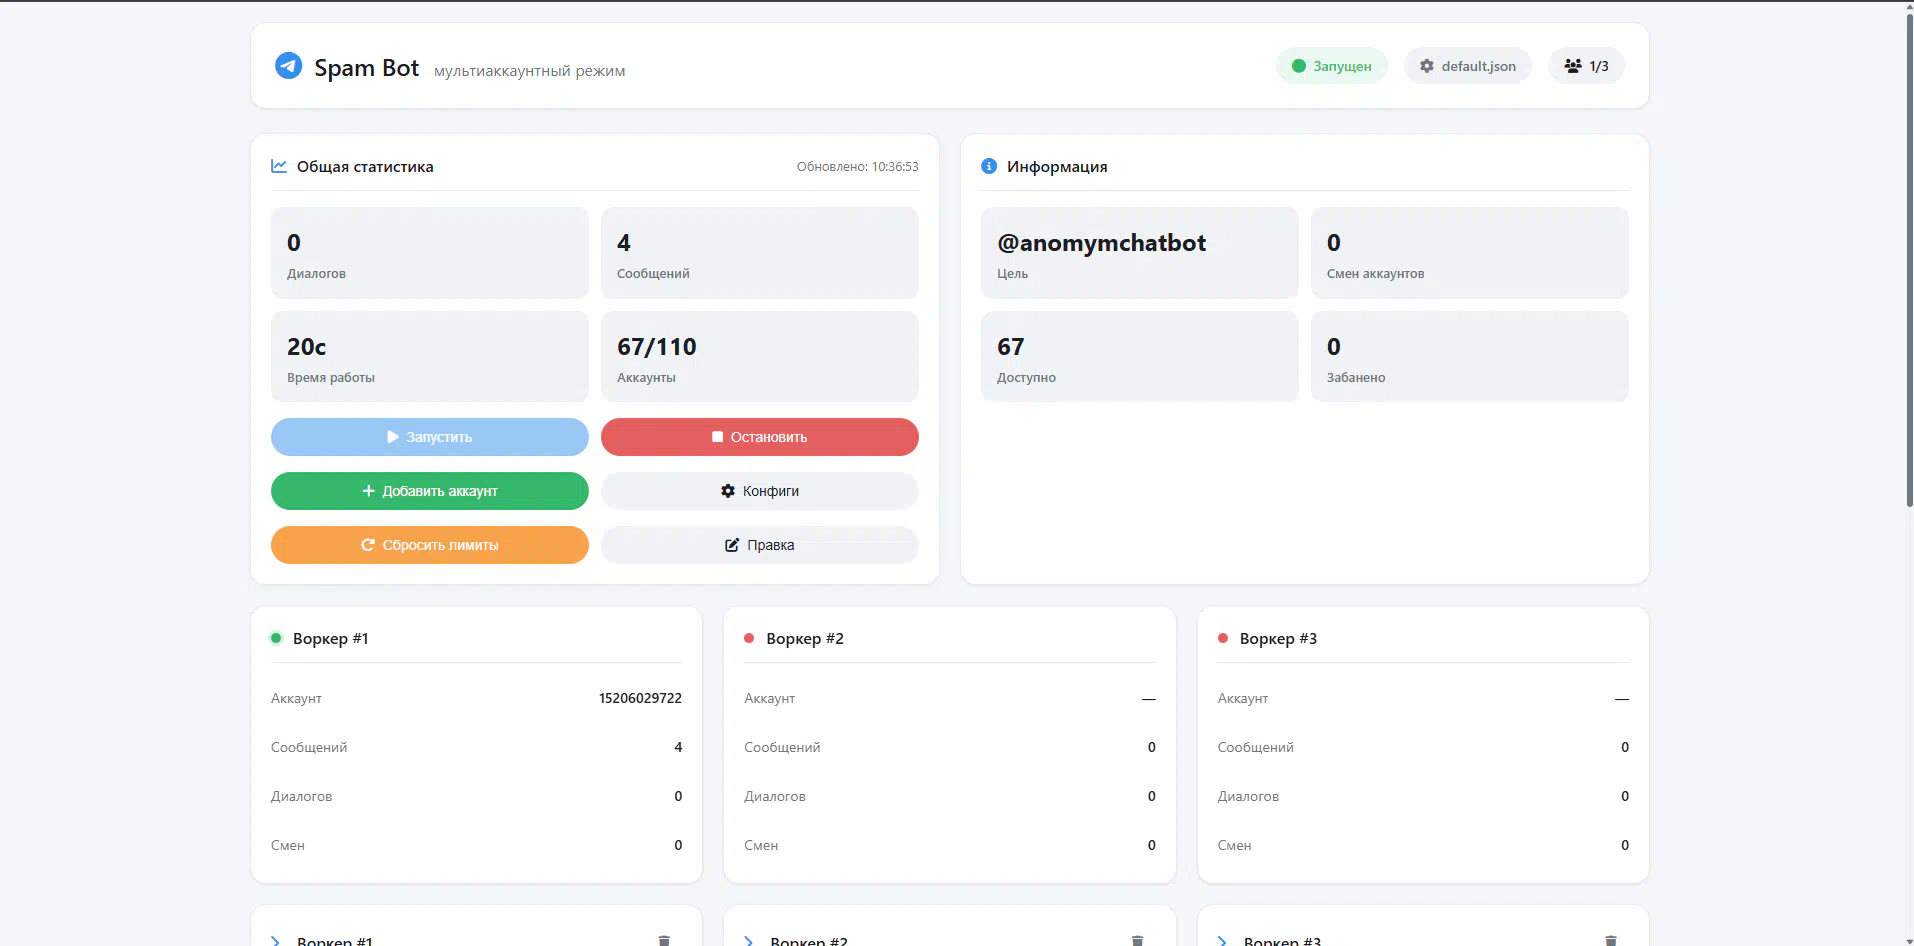Open the Правка edit button

pos(759,545)
